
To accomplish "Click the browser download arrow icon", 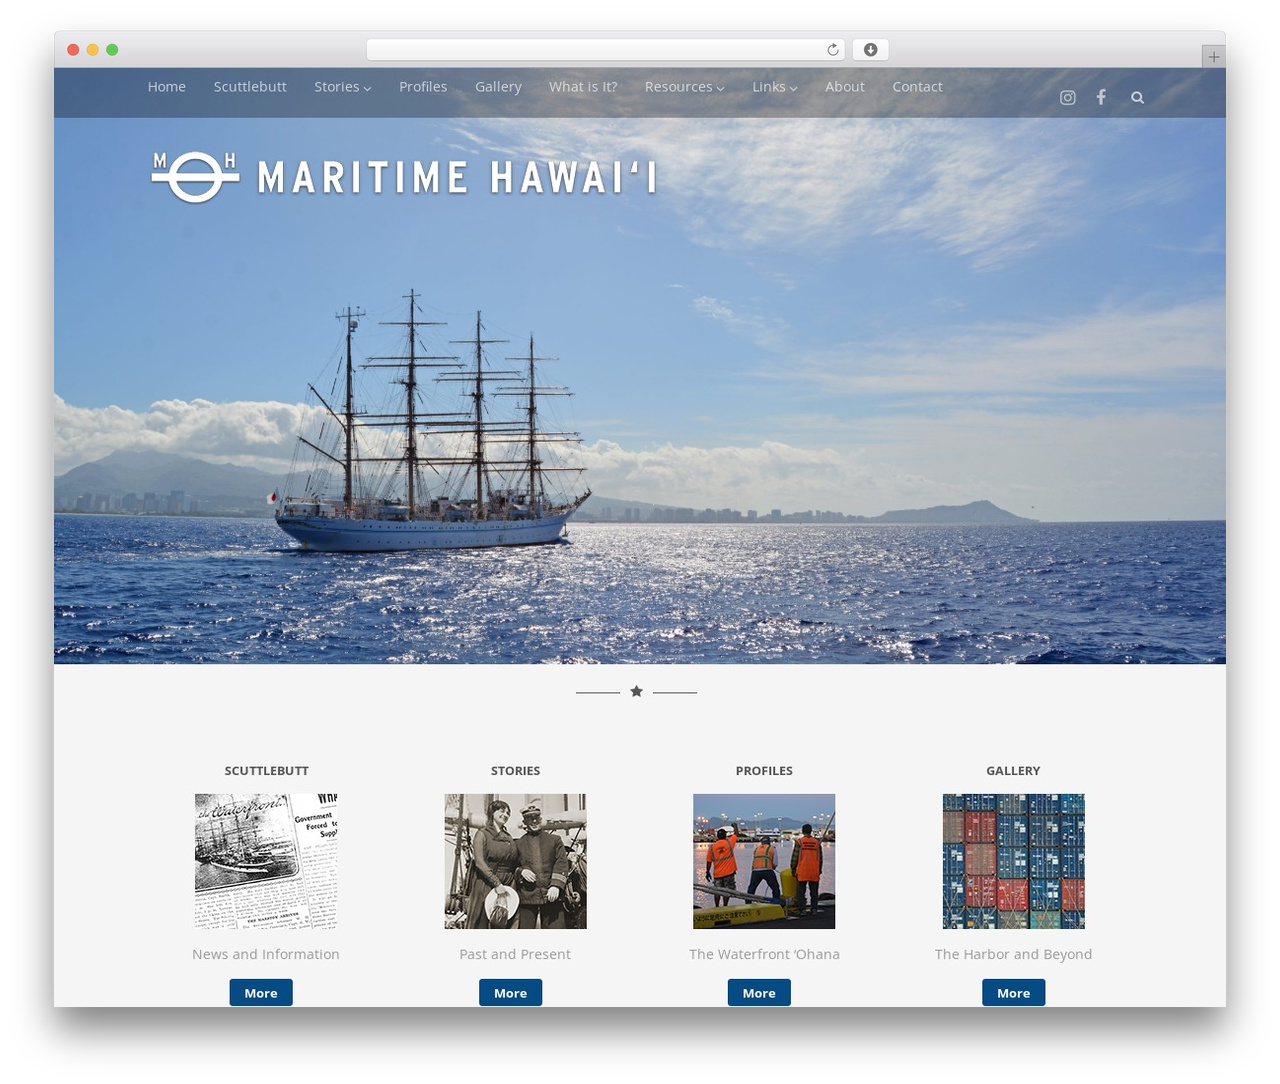I will 870,50.
